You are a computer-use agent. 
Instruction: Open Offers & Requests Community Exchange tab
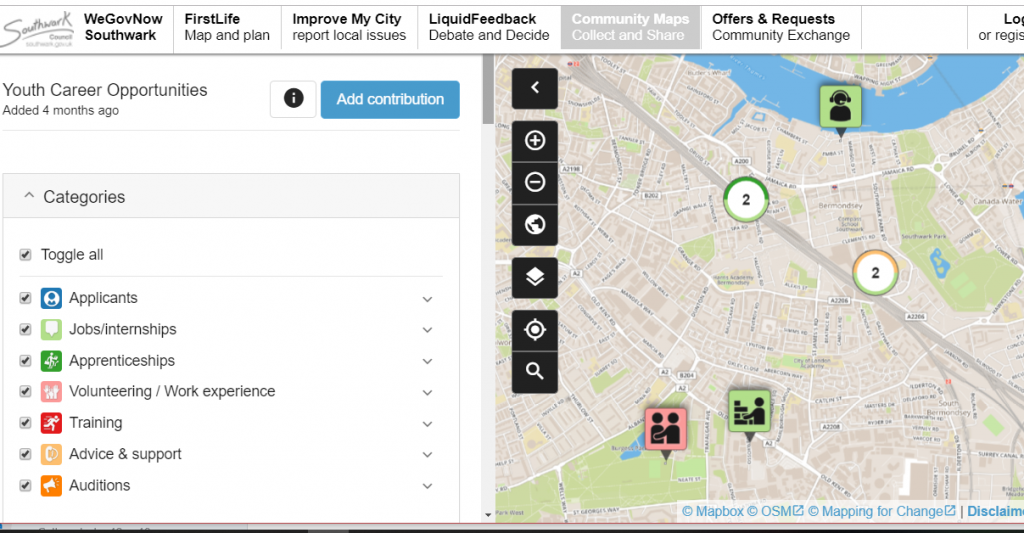click(x=781, y=27)
